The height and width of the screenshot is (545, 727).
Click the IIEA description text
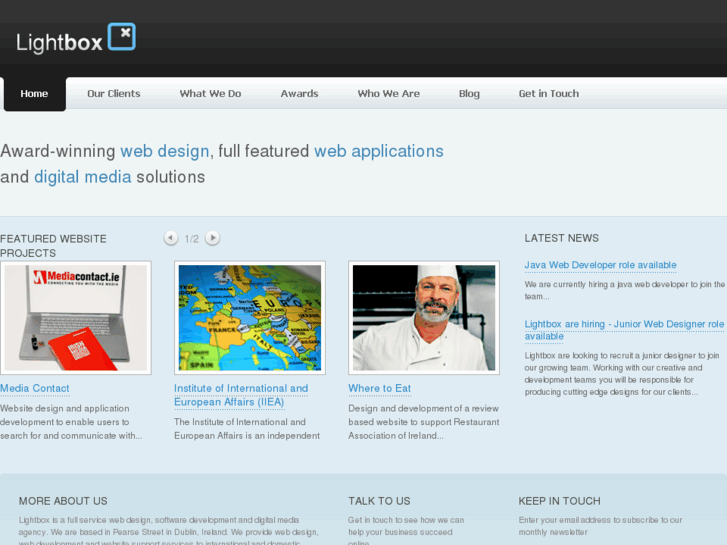247,429
